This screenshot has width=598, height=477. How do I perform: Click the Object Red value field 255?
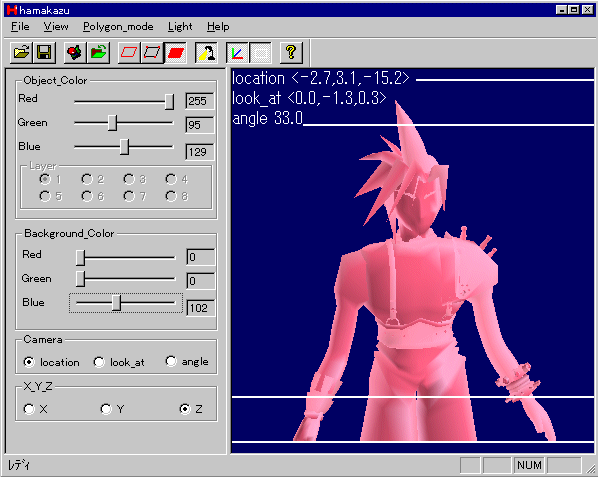coord(199,101)
